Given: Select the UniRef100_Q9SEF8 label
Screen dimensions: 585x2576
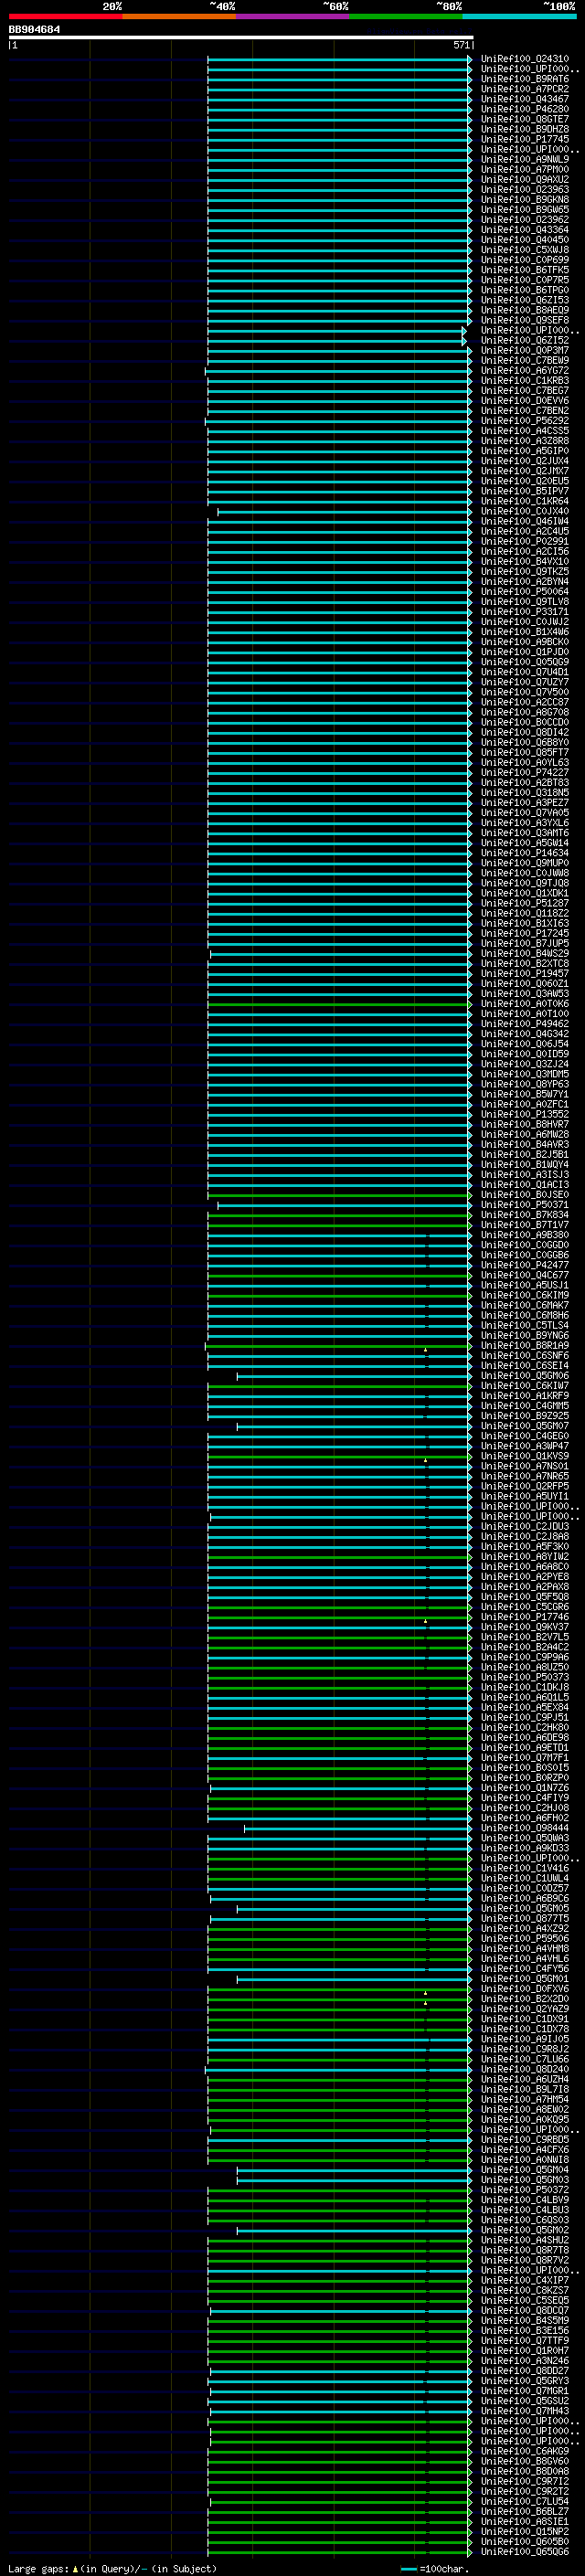Looking at the screenshot, I should click(x=524, y=320).
